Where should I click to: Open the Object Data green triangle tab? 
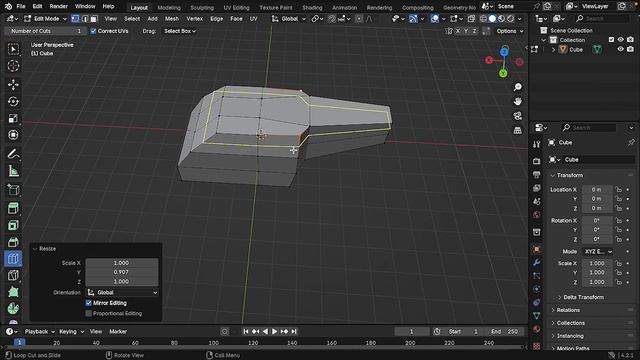[x=536, y=316]
